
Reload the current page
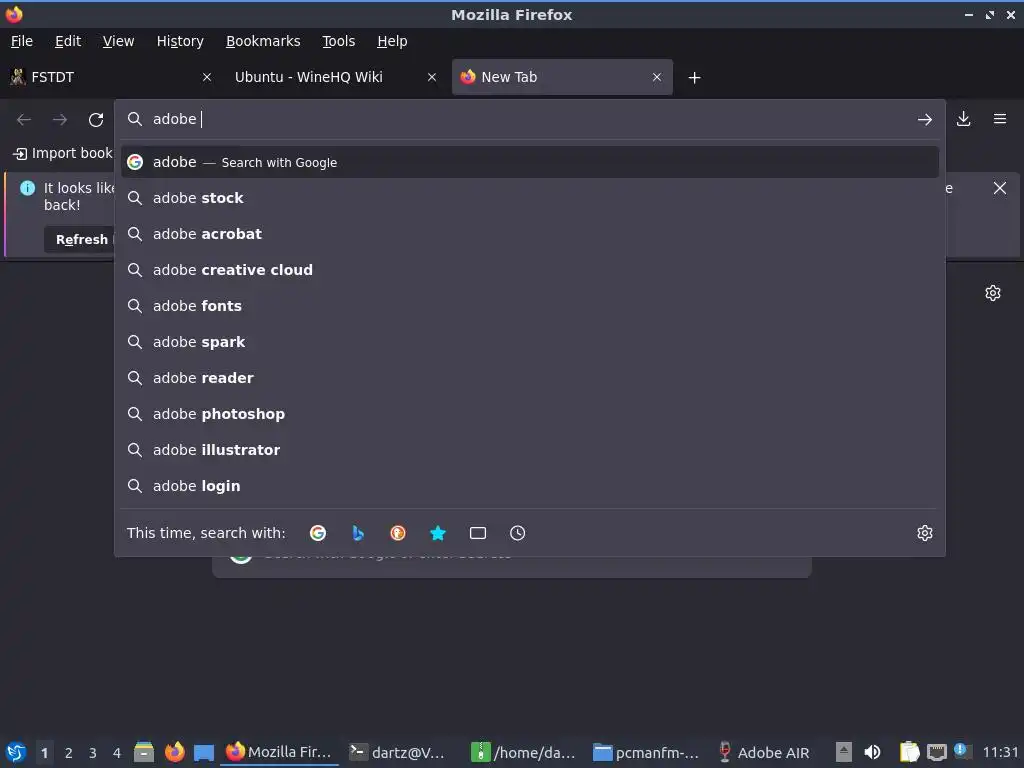[x=96, y=120]
